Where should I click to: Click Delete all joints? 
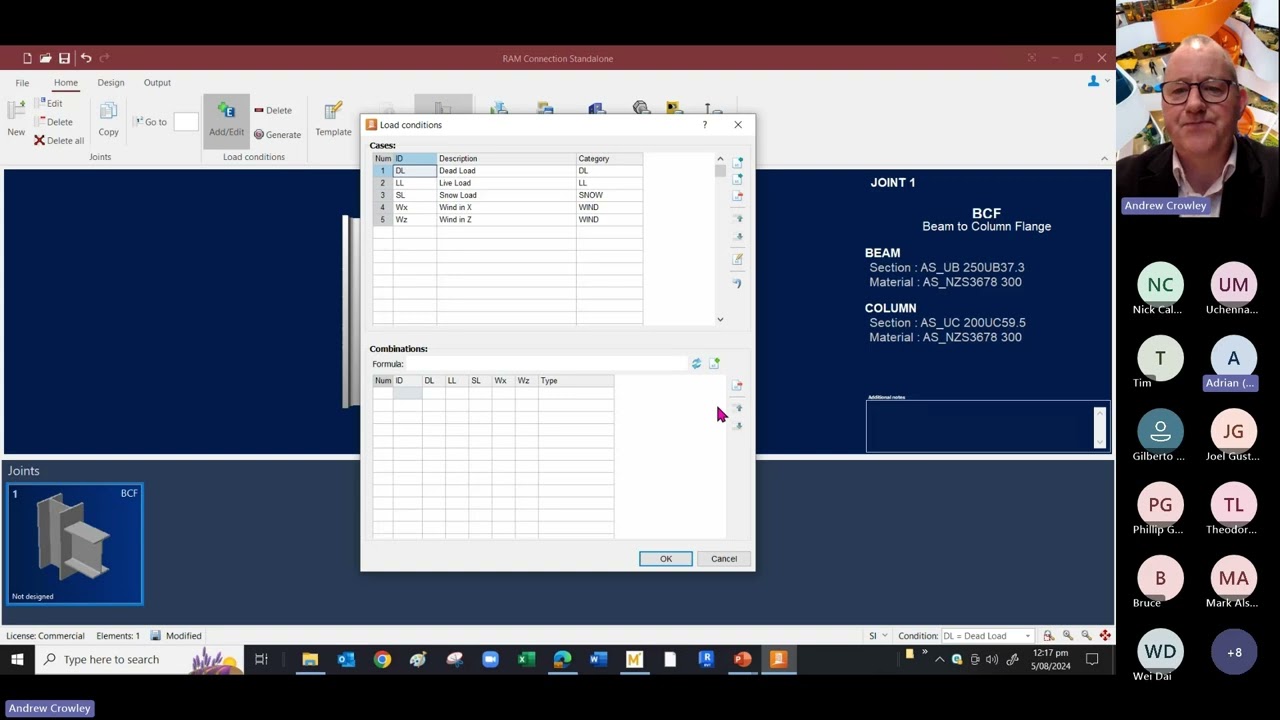point(59,140)
